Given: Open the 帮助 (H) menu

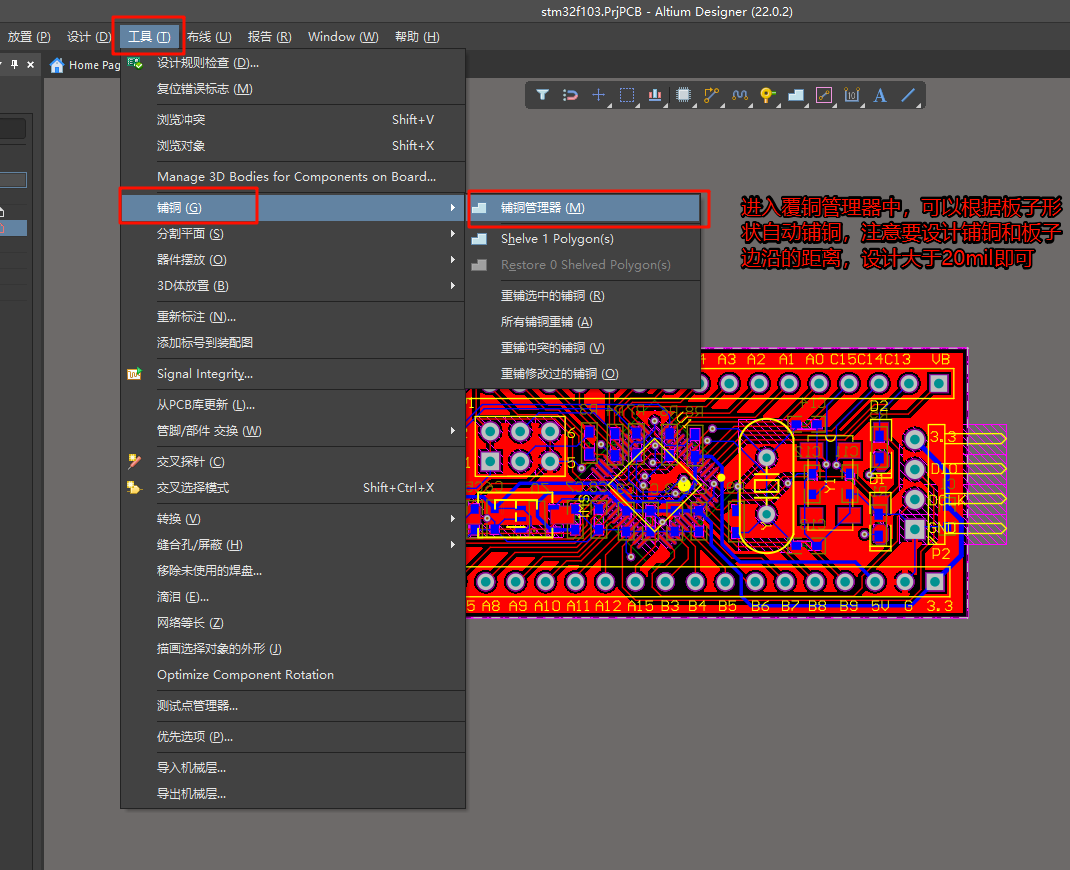Looking at the screenshot, I should pos(417,36).
